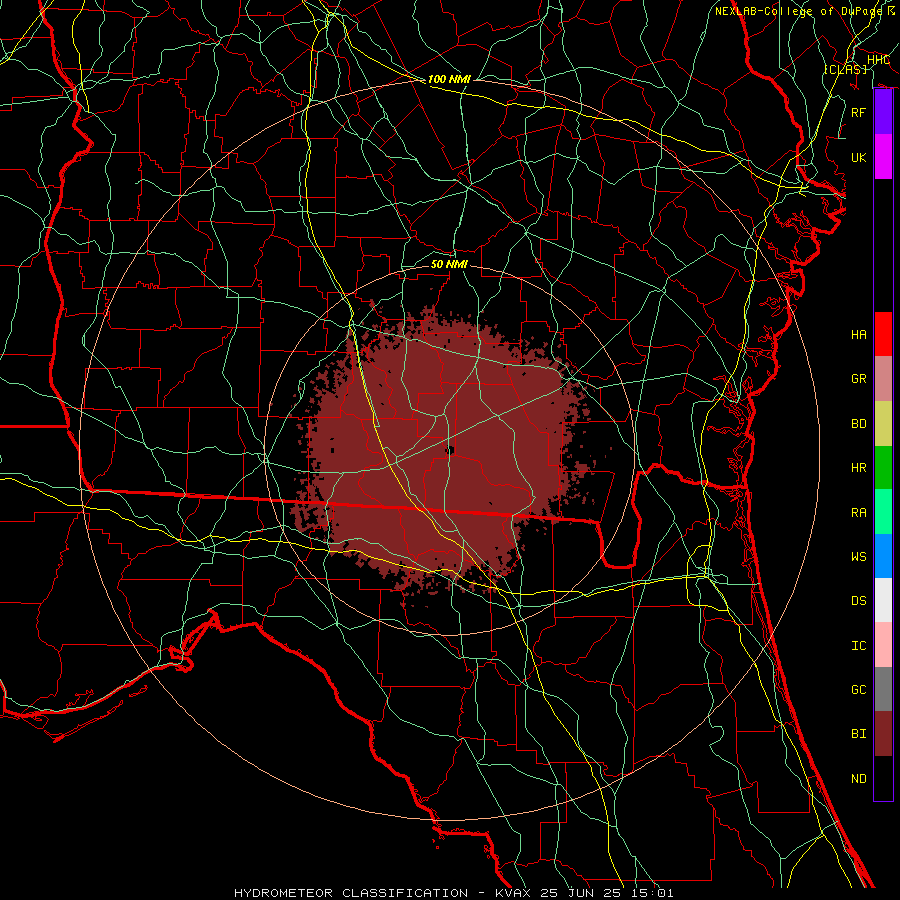Click the UK legend label
The image size is (900, 900).
859,157
